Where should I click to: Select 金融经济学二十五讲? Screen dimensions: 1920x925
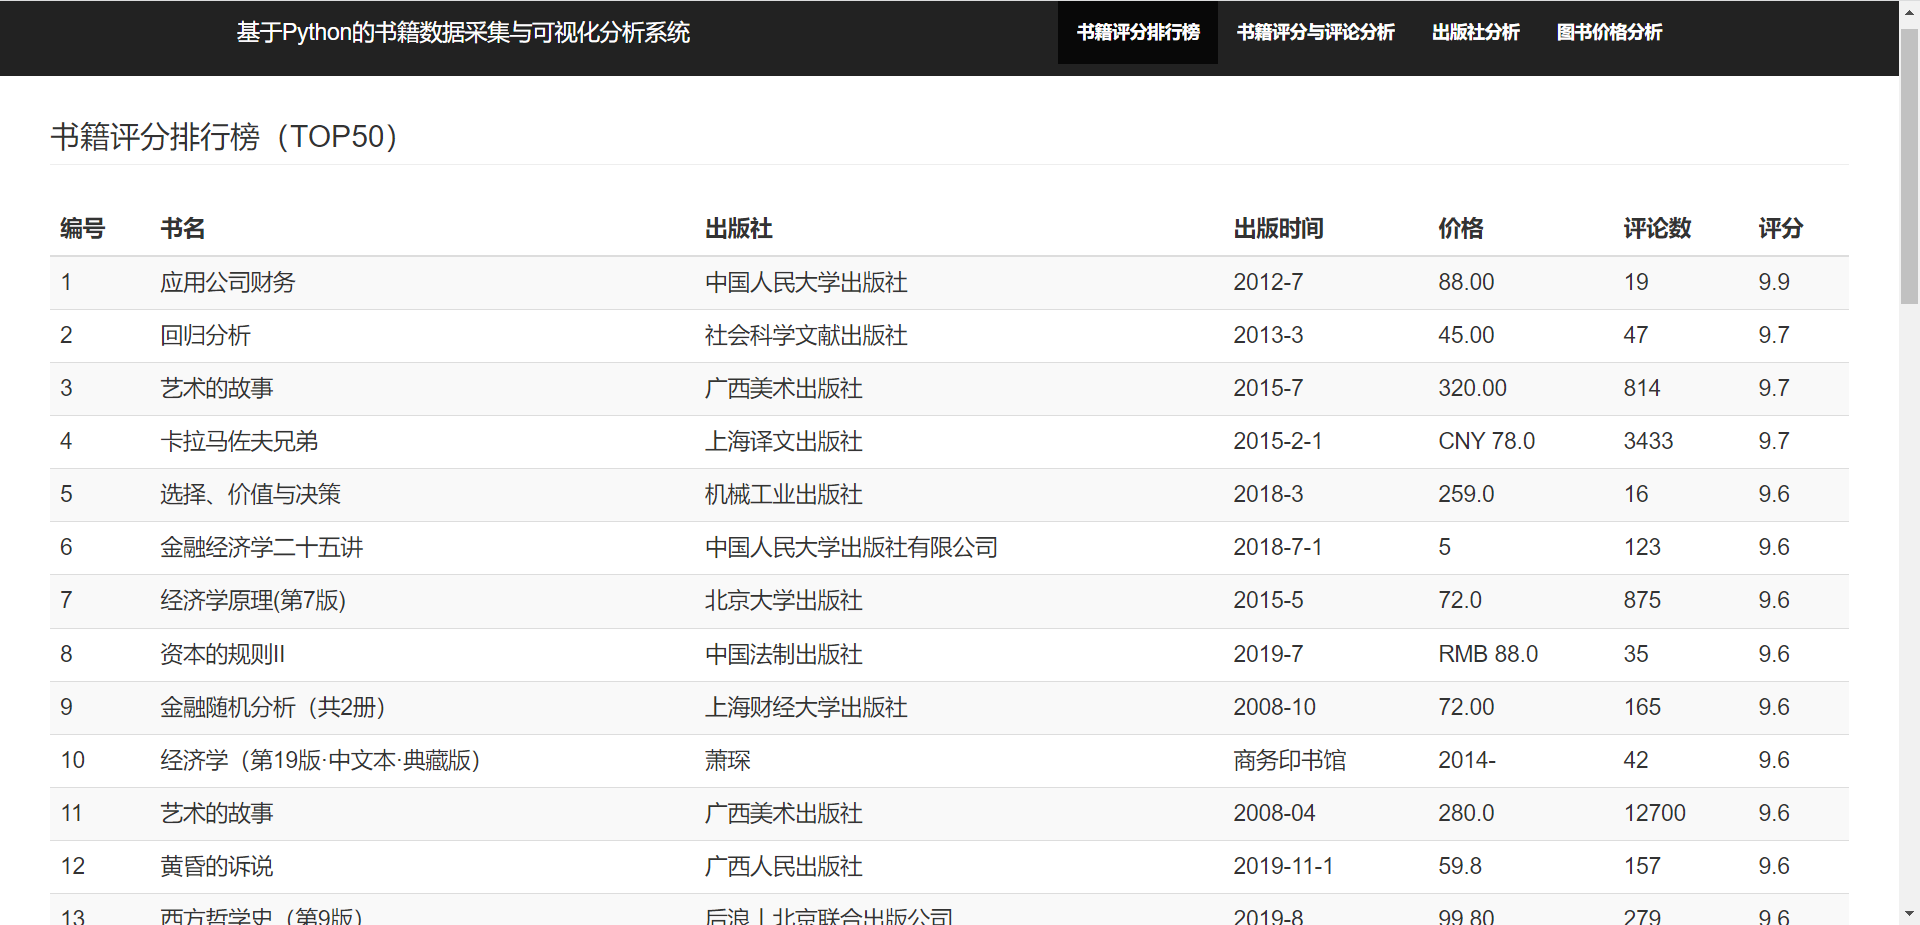(261, 547)
